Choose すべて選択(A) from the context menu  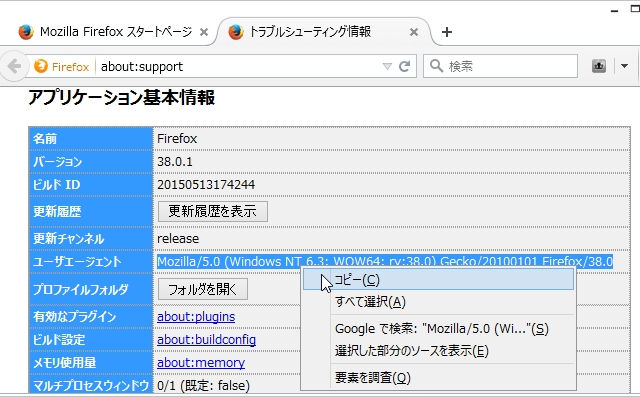click(438, 302)
